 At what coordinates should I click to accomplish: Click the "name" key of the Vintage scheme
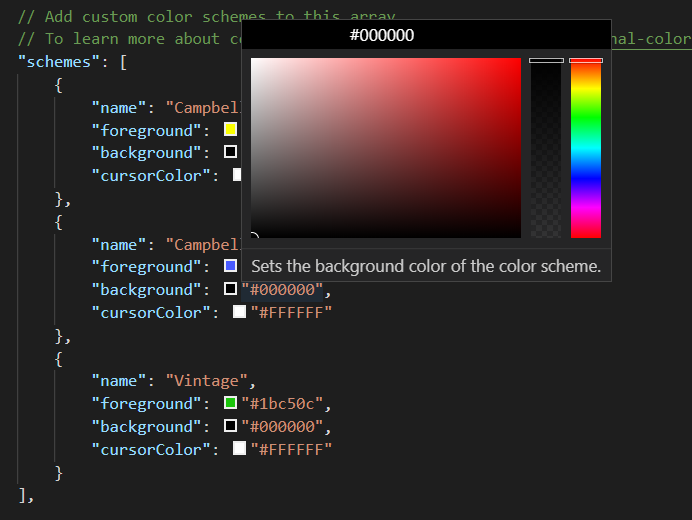tap(119, 381)
